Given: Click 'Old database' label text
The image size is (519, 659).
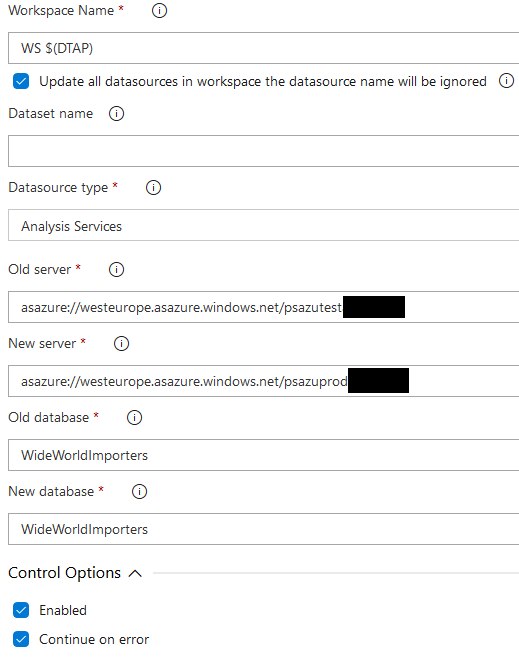Looking at the screenshot, I should tap(49, 417).
